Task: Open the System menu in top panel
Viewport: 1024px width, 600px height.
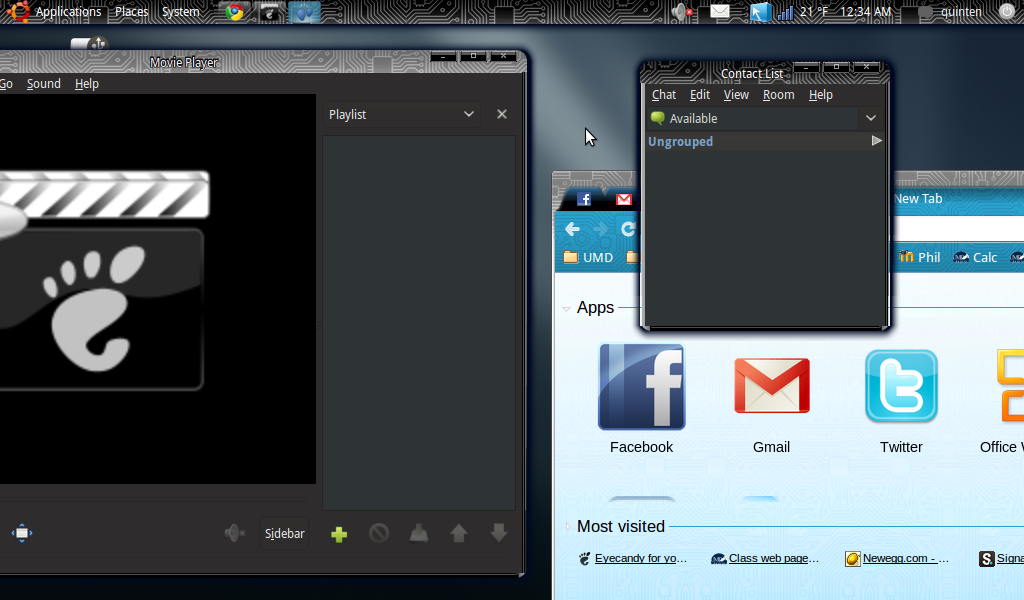Action: click(180, 12)
